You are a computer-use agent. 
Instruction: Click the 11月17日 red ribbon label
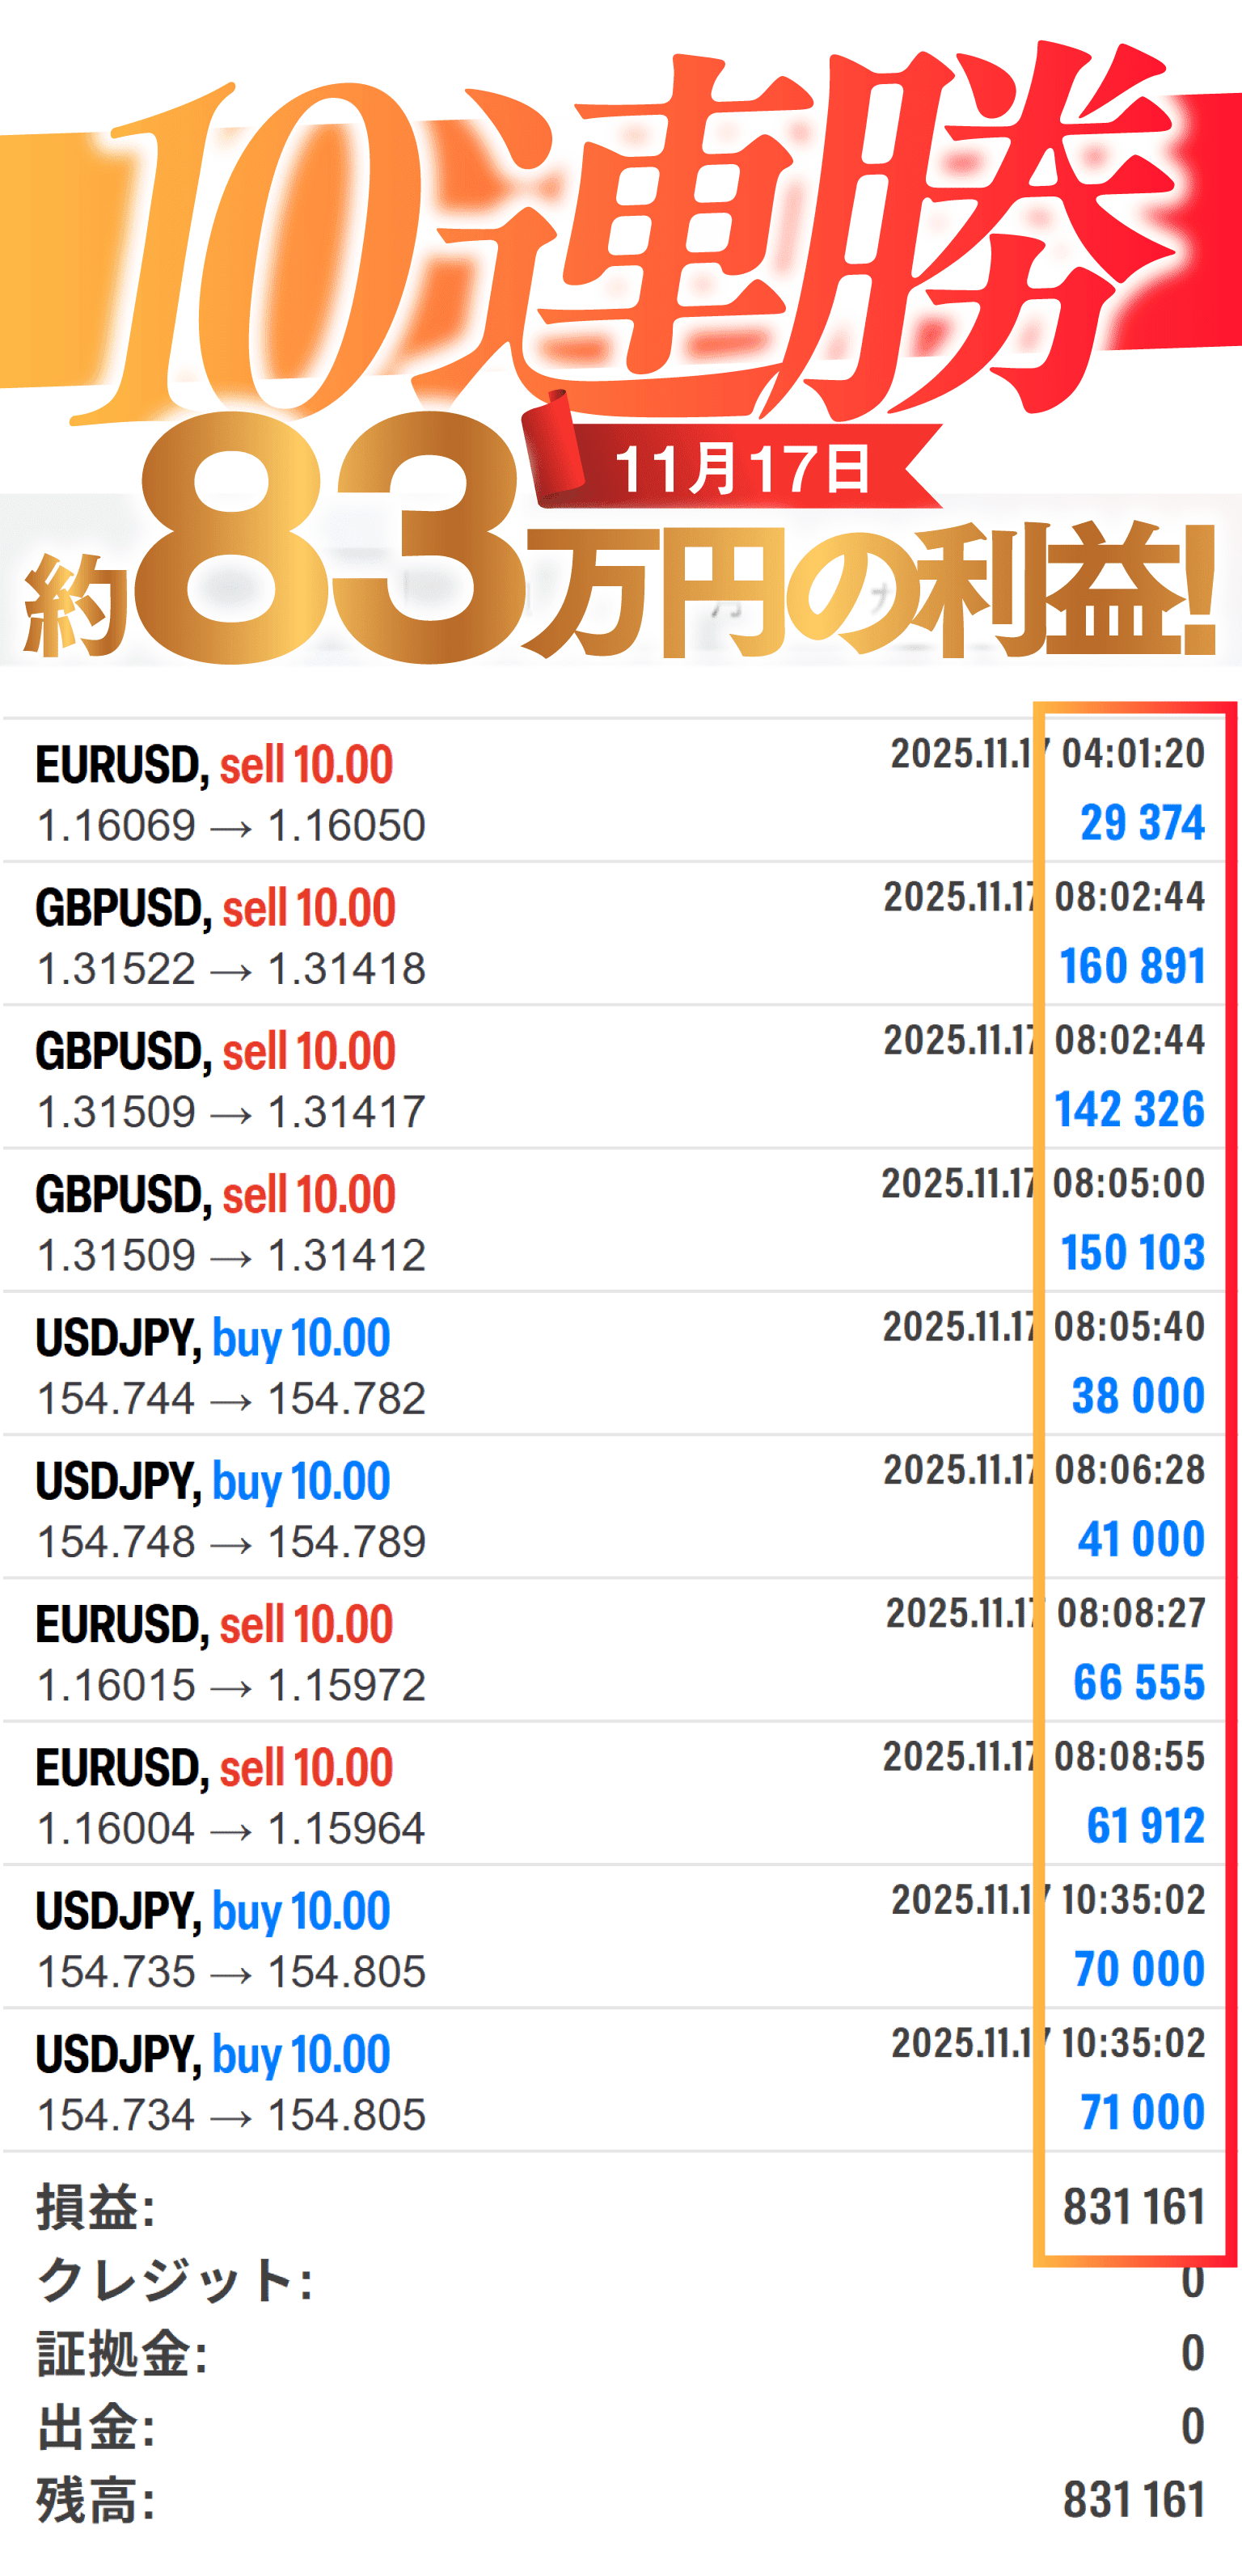click(x=742, y=468)
